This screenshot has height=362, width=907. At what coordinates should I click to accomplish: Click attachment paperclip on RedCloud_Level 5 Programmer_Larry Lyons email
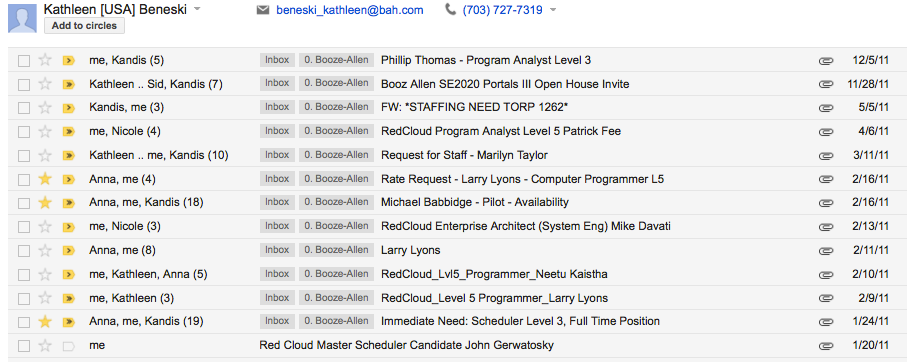click(x=826, y=298)
